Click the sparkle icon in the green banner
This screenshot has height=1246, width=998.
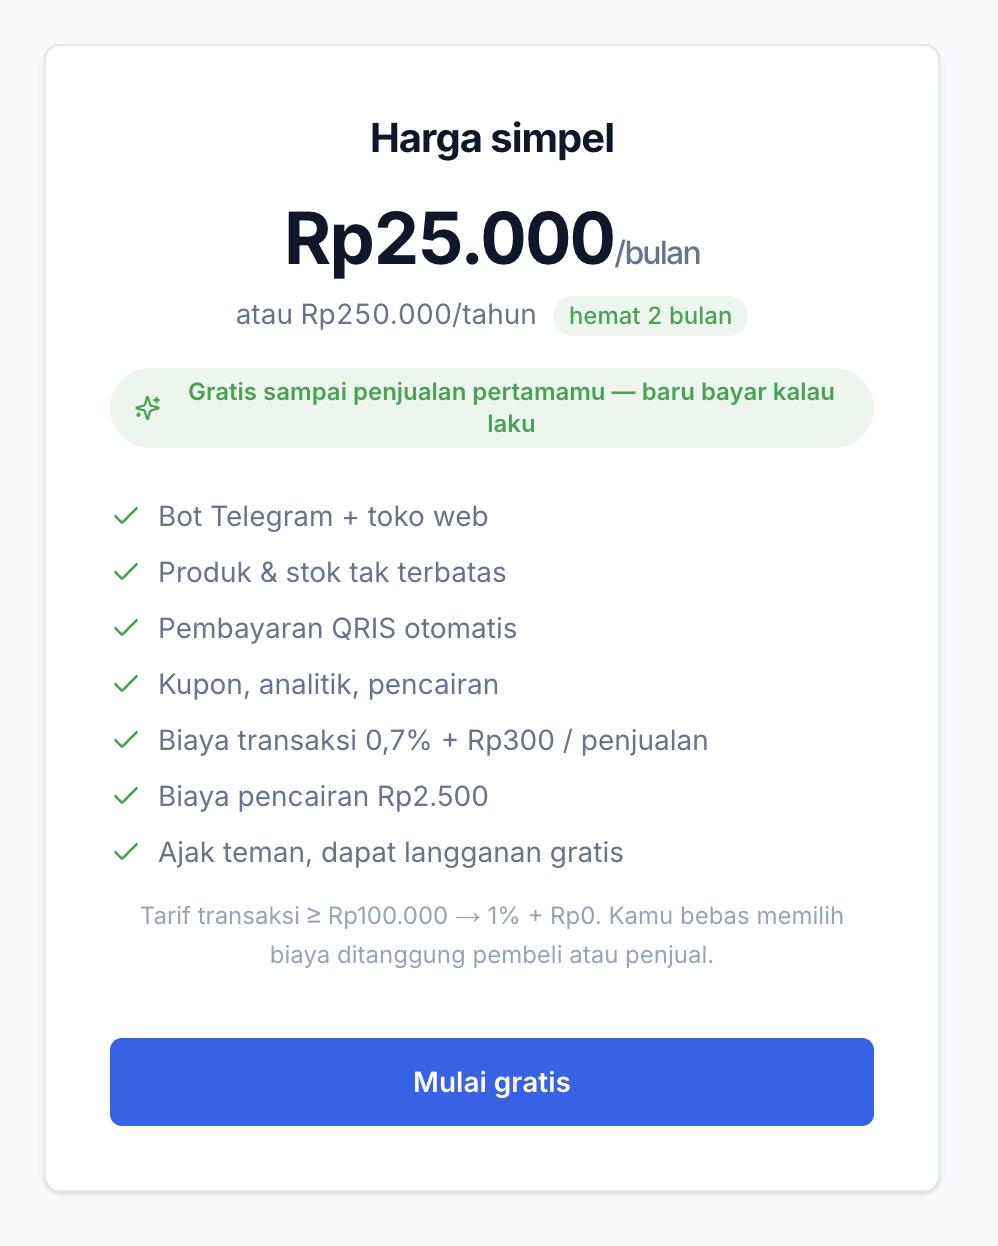[x=148, y=408]
